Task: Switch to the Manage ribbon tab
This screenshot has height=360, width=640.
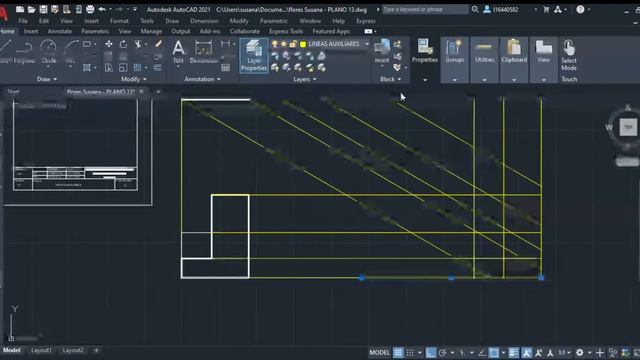Action: [151, 31]
